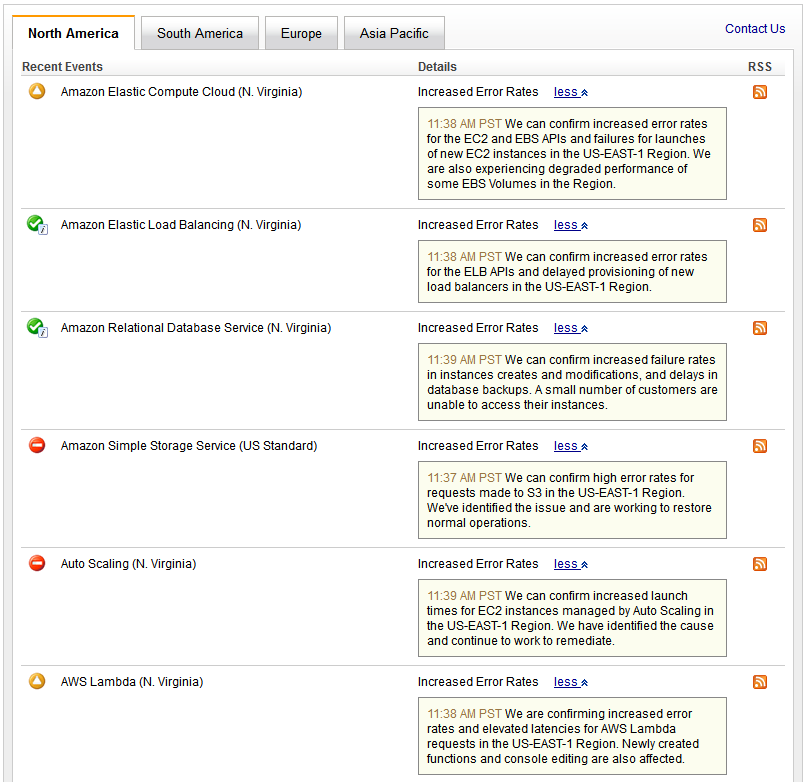Click the green status icon for Elastic Load Balancing
809x782 pixels.
(37, 225)
